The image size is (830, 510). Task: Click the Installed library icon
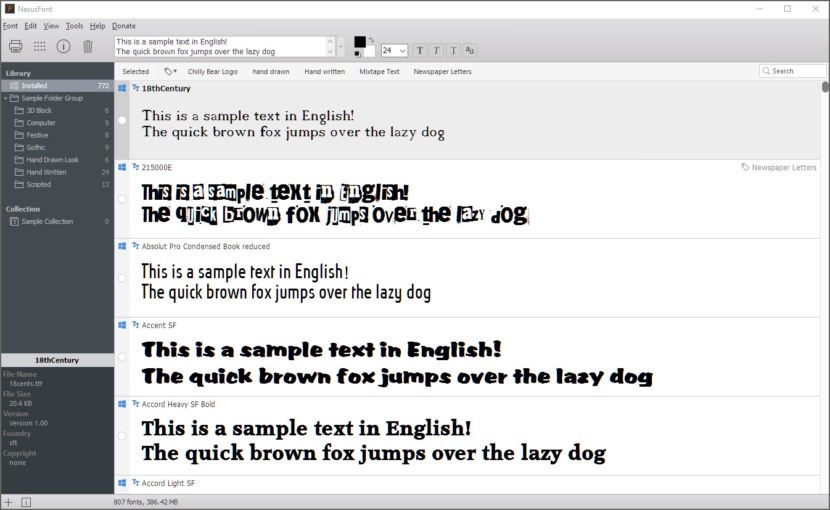click(14, 85)
